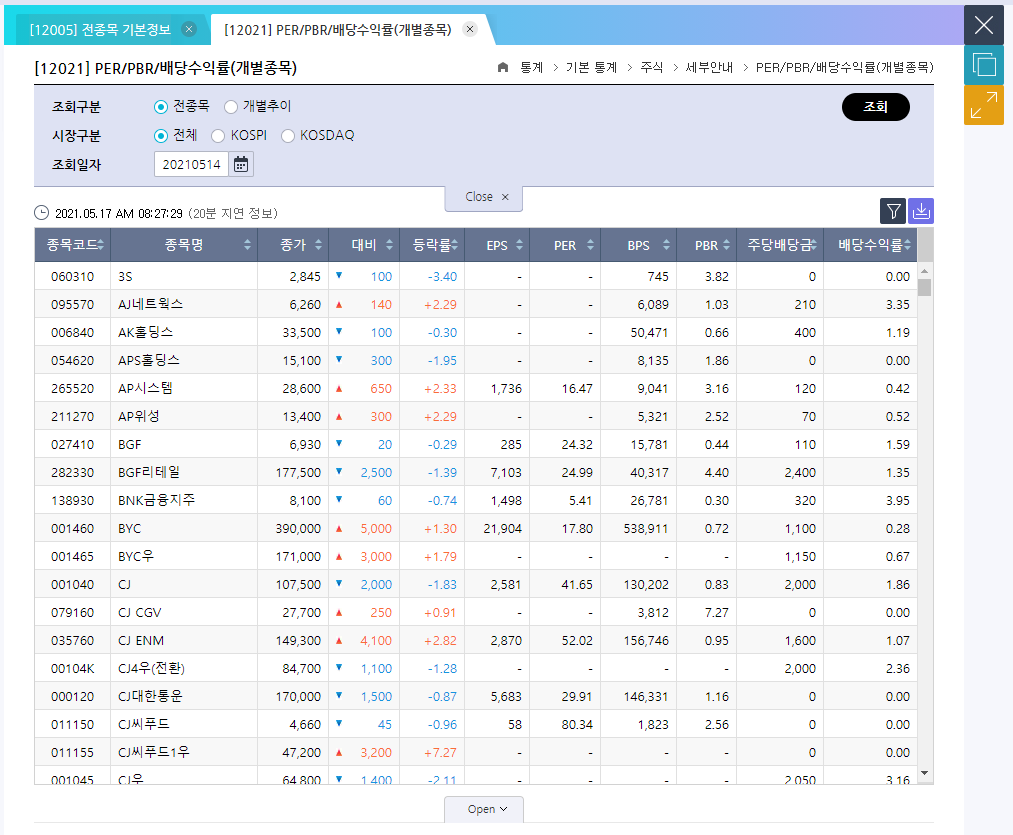
Task: Click the large X close panel icon
Action: [x=984, y=25]
